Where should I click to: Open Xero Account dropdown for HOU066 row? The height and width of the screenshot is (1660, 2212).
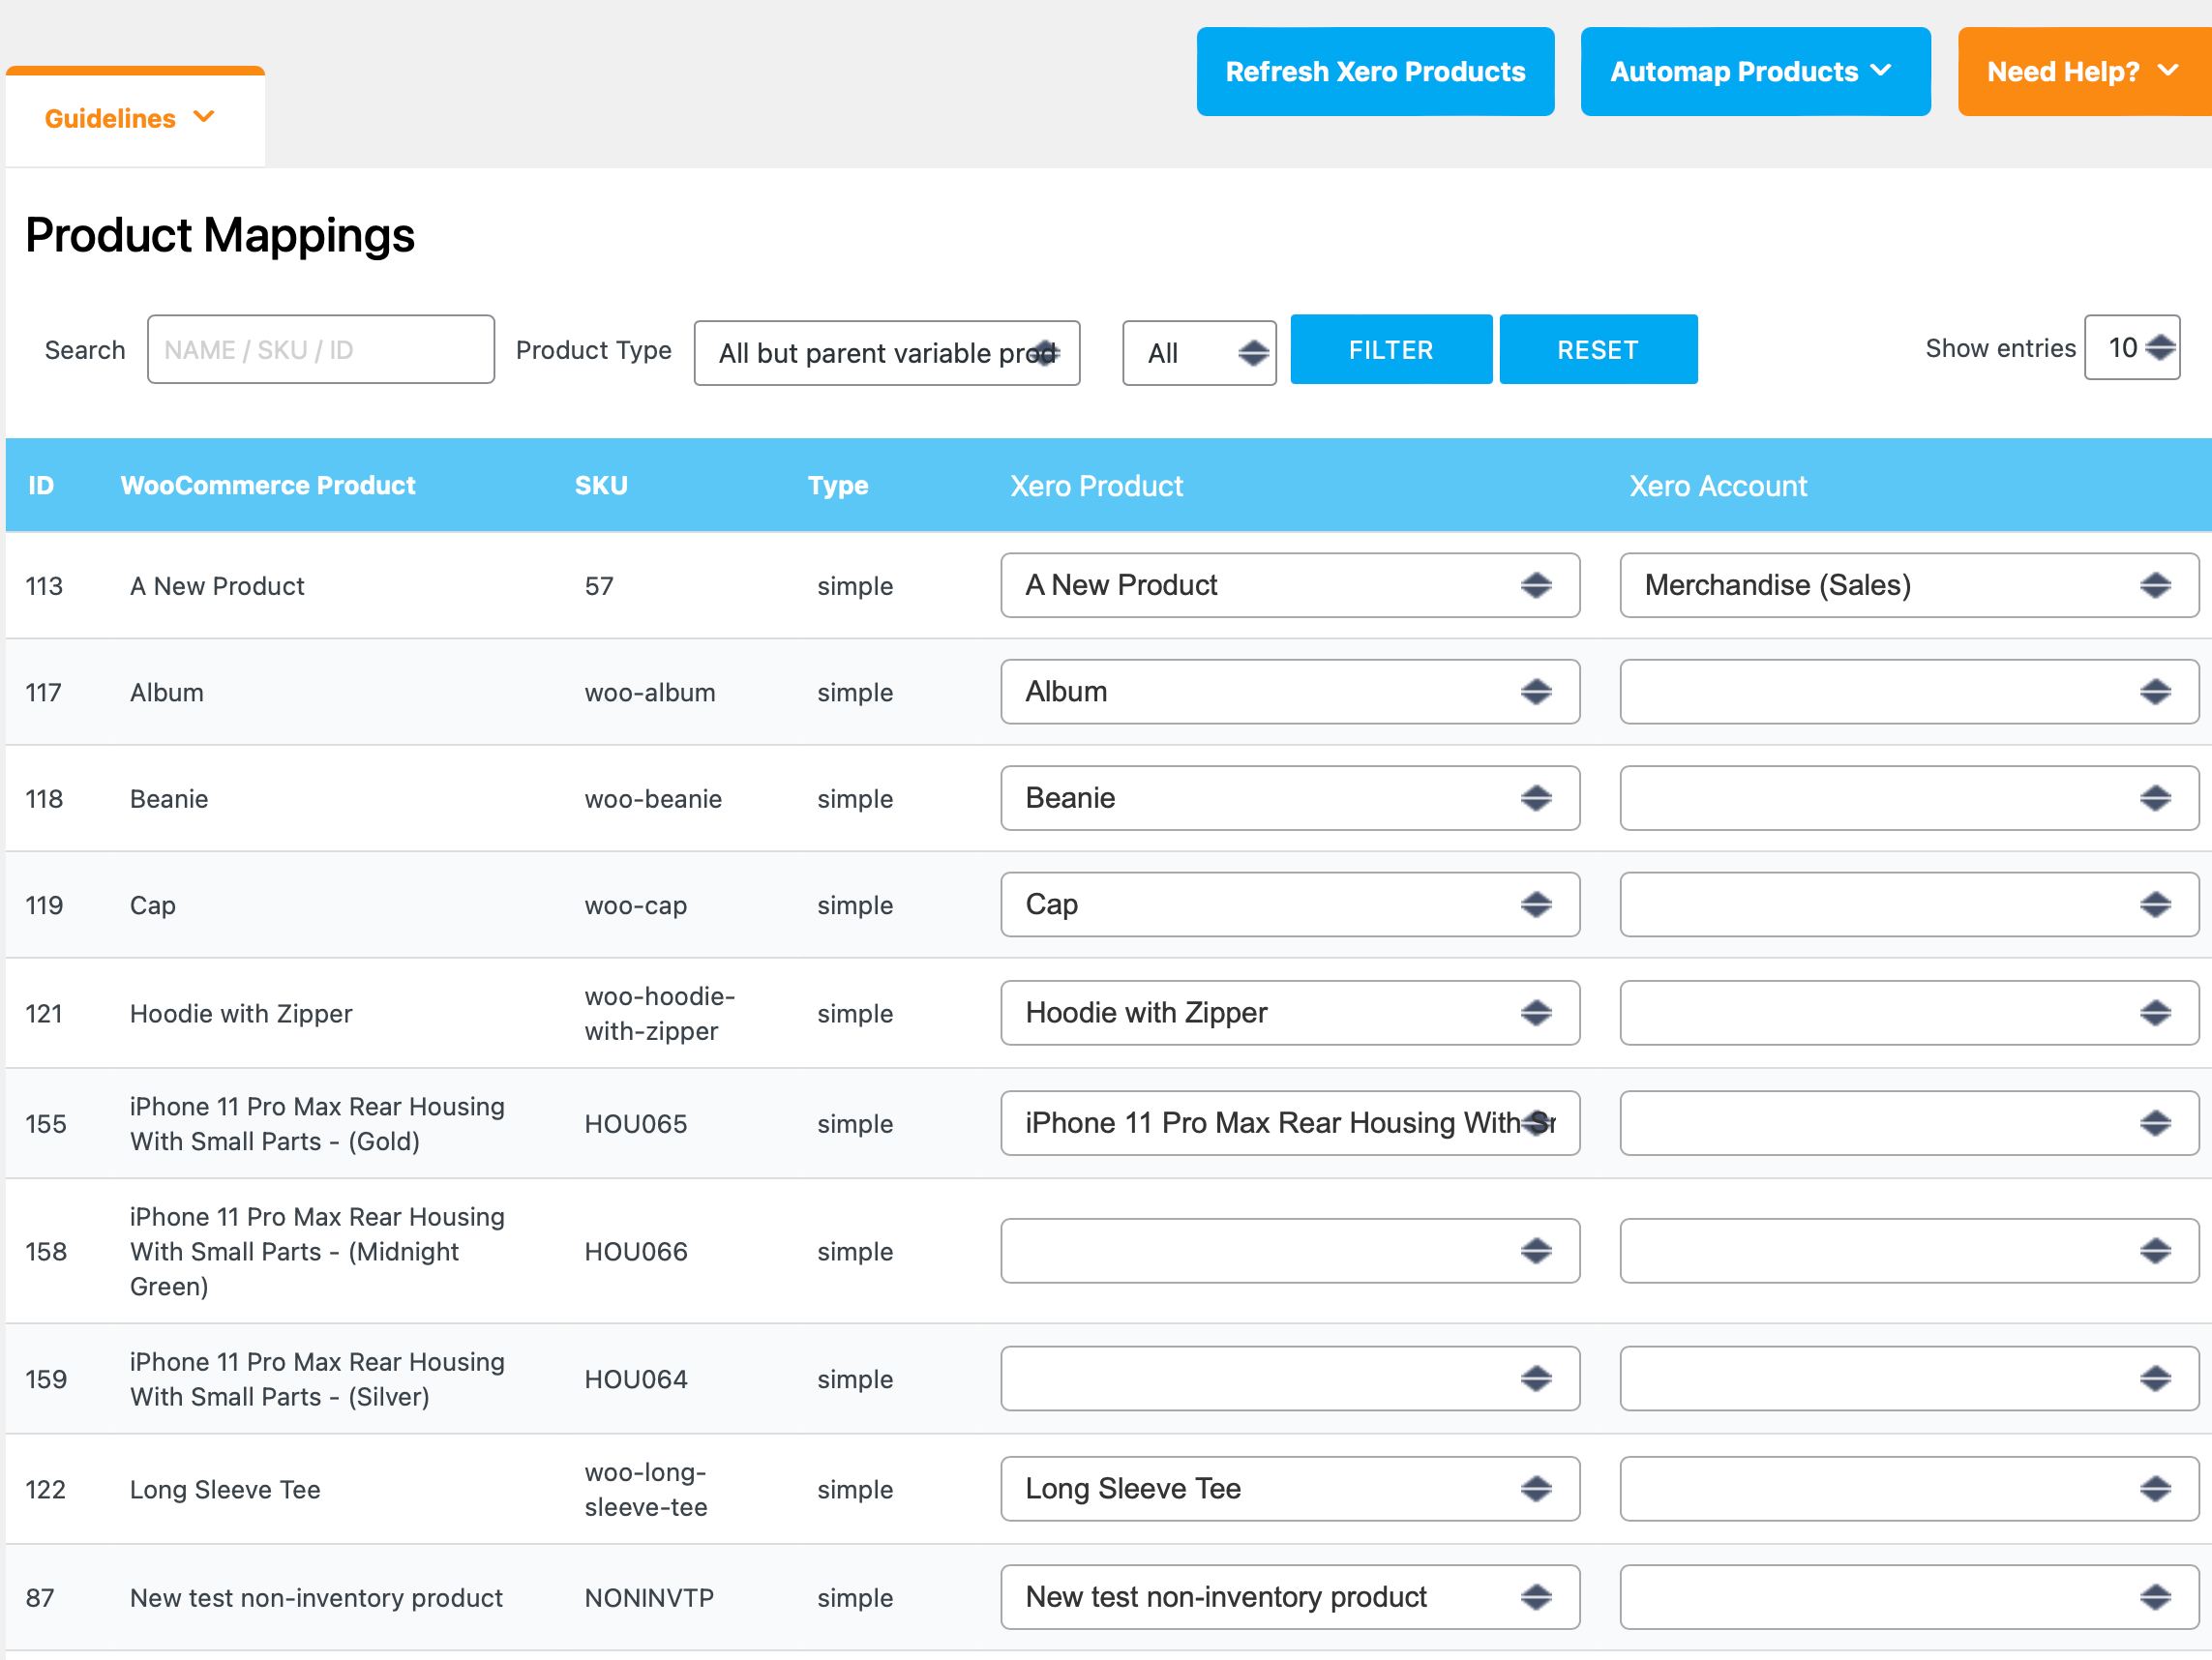(1909, 1250)
